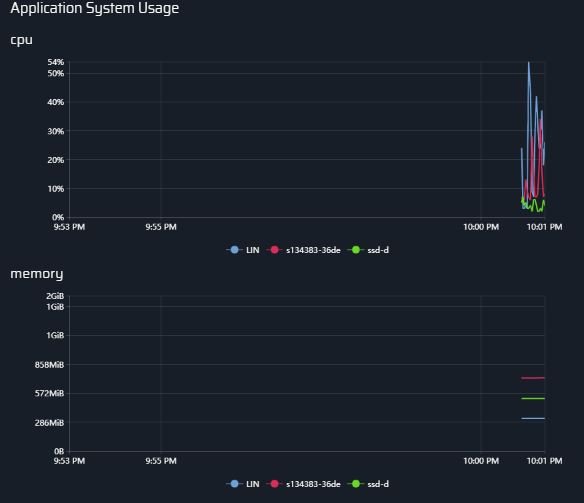
Task: Select the green ssd-d memory line
Action: point(533,398)
